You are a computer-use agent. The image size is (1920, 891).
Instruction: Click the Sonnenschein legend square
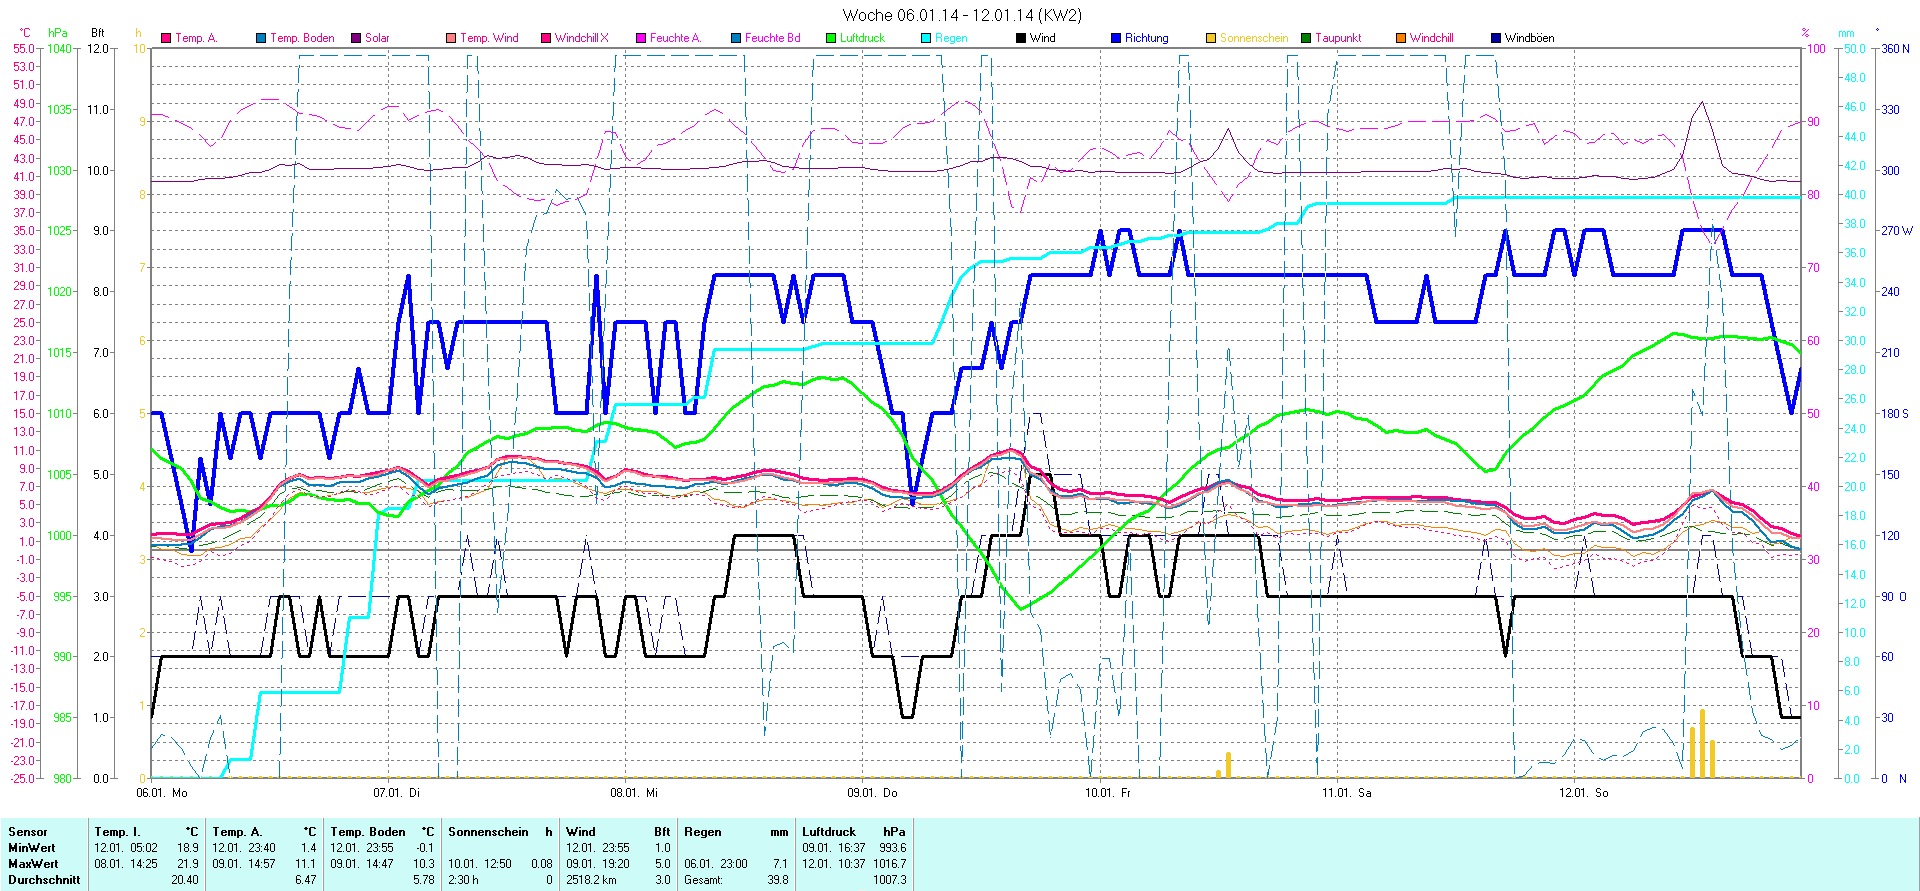tap(1211, 38)
